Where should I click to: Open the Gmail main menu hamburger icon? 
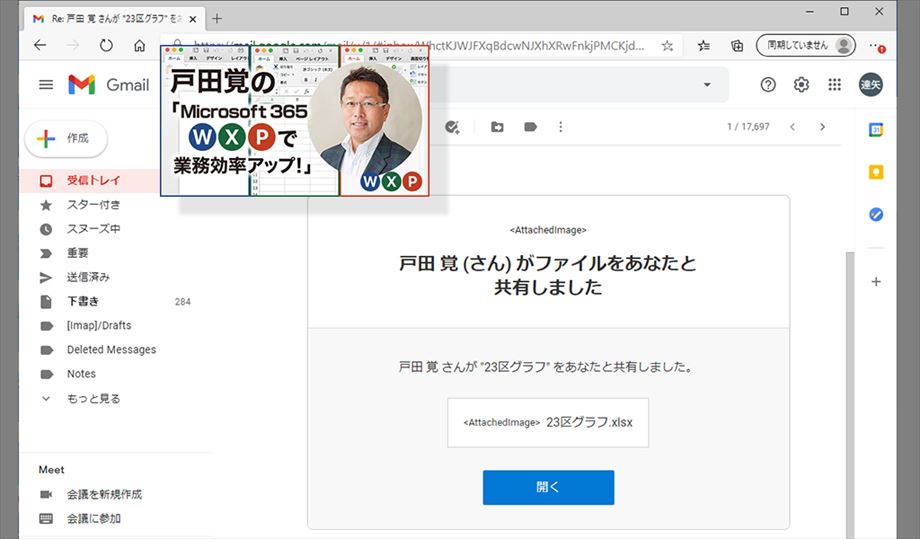click(46, 85)
